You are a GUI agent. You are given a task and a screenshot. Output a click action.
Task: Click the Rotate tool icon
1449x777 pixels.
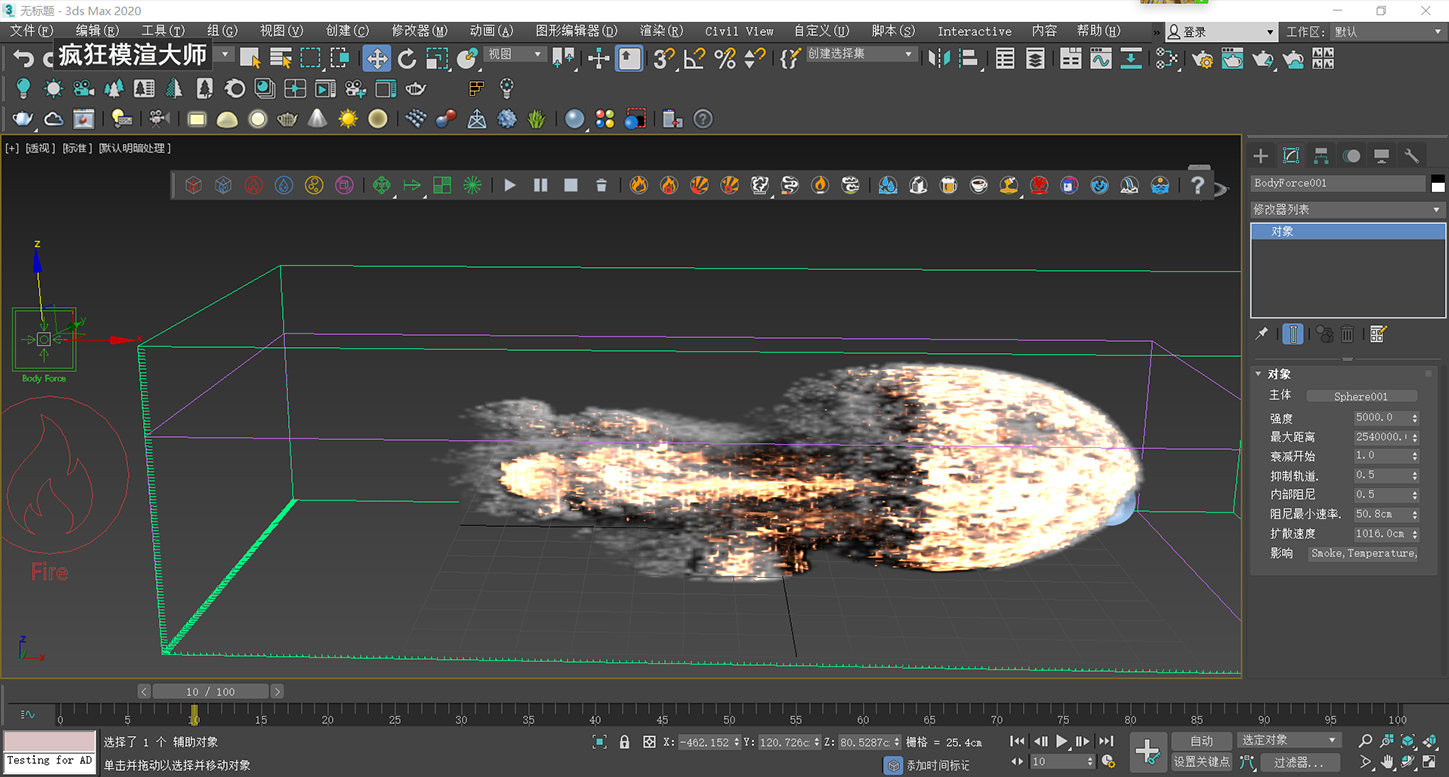[x=407, y=59]
